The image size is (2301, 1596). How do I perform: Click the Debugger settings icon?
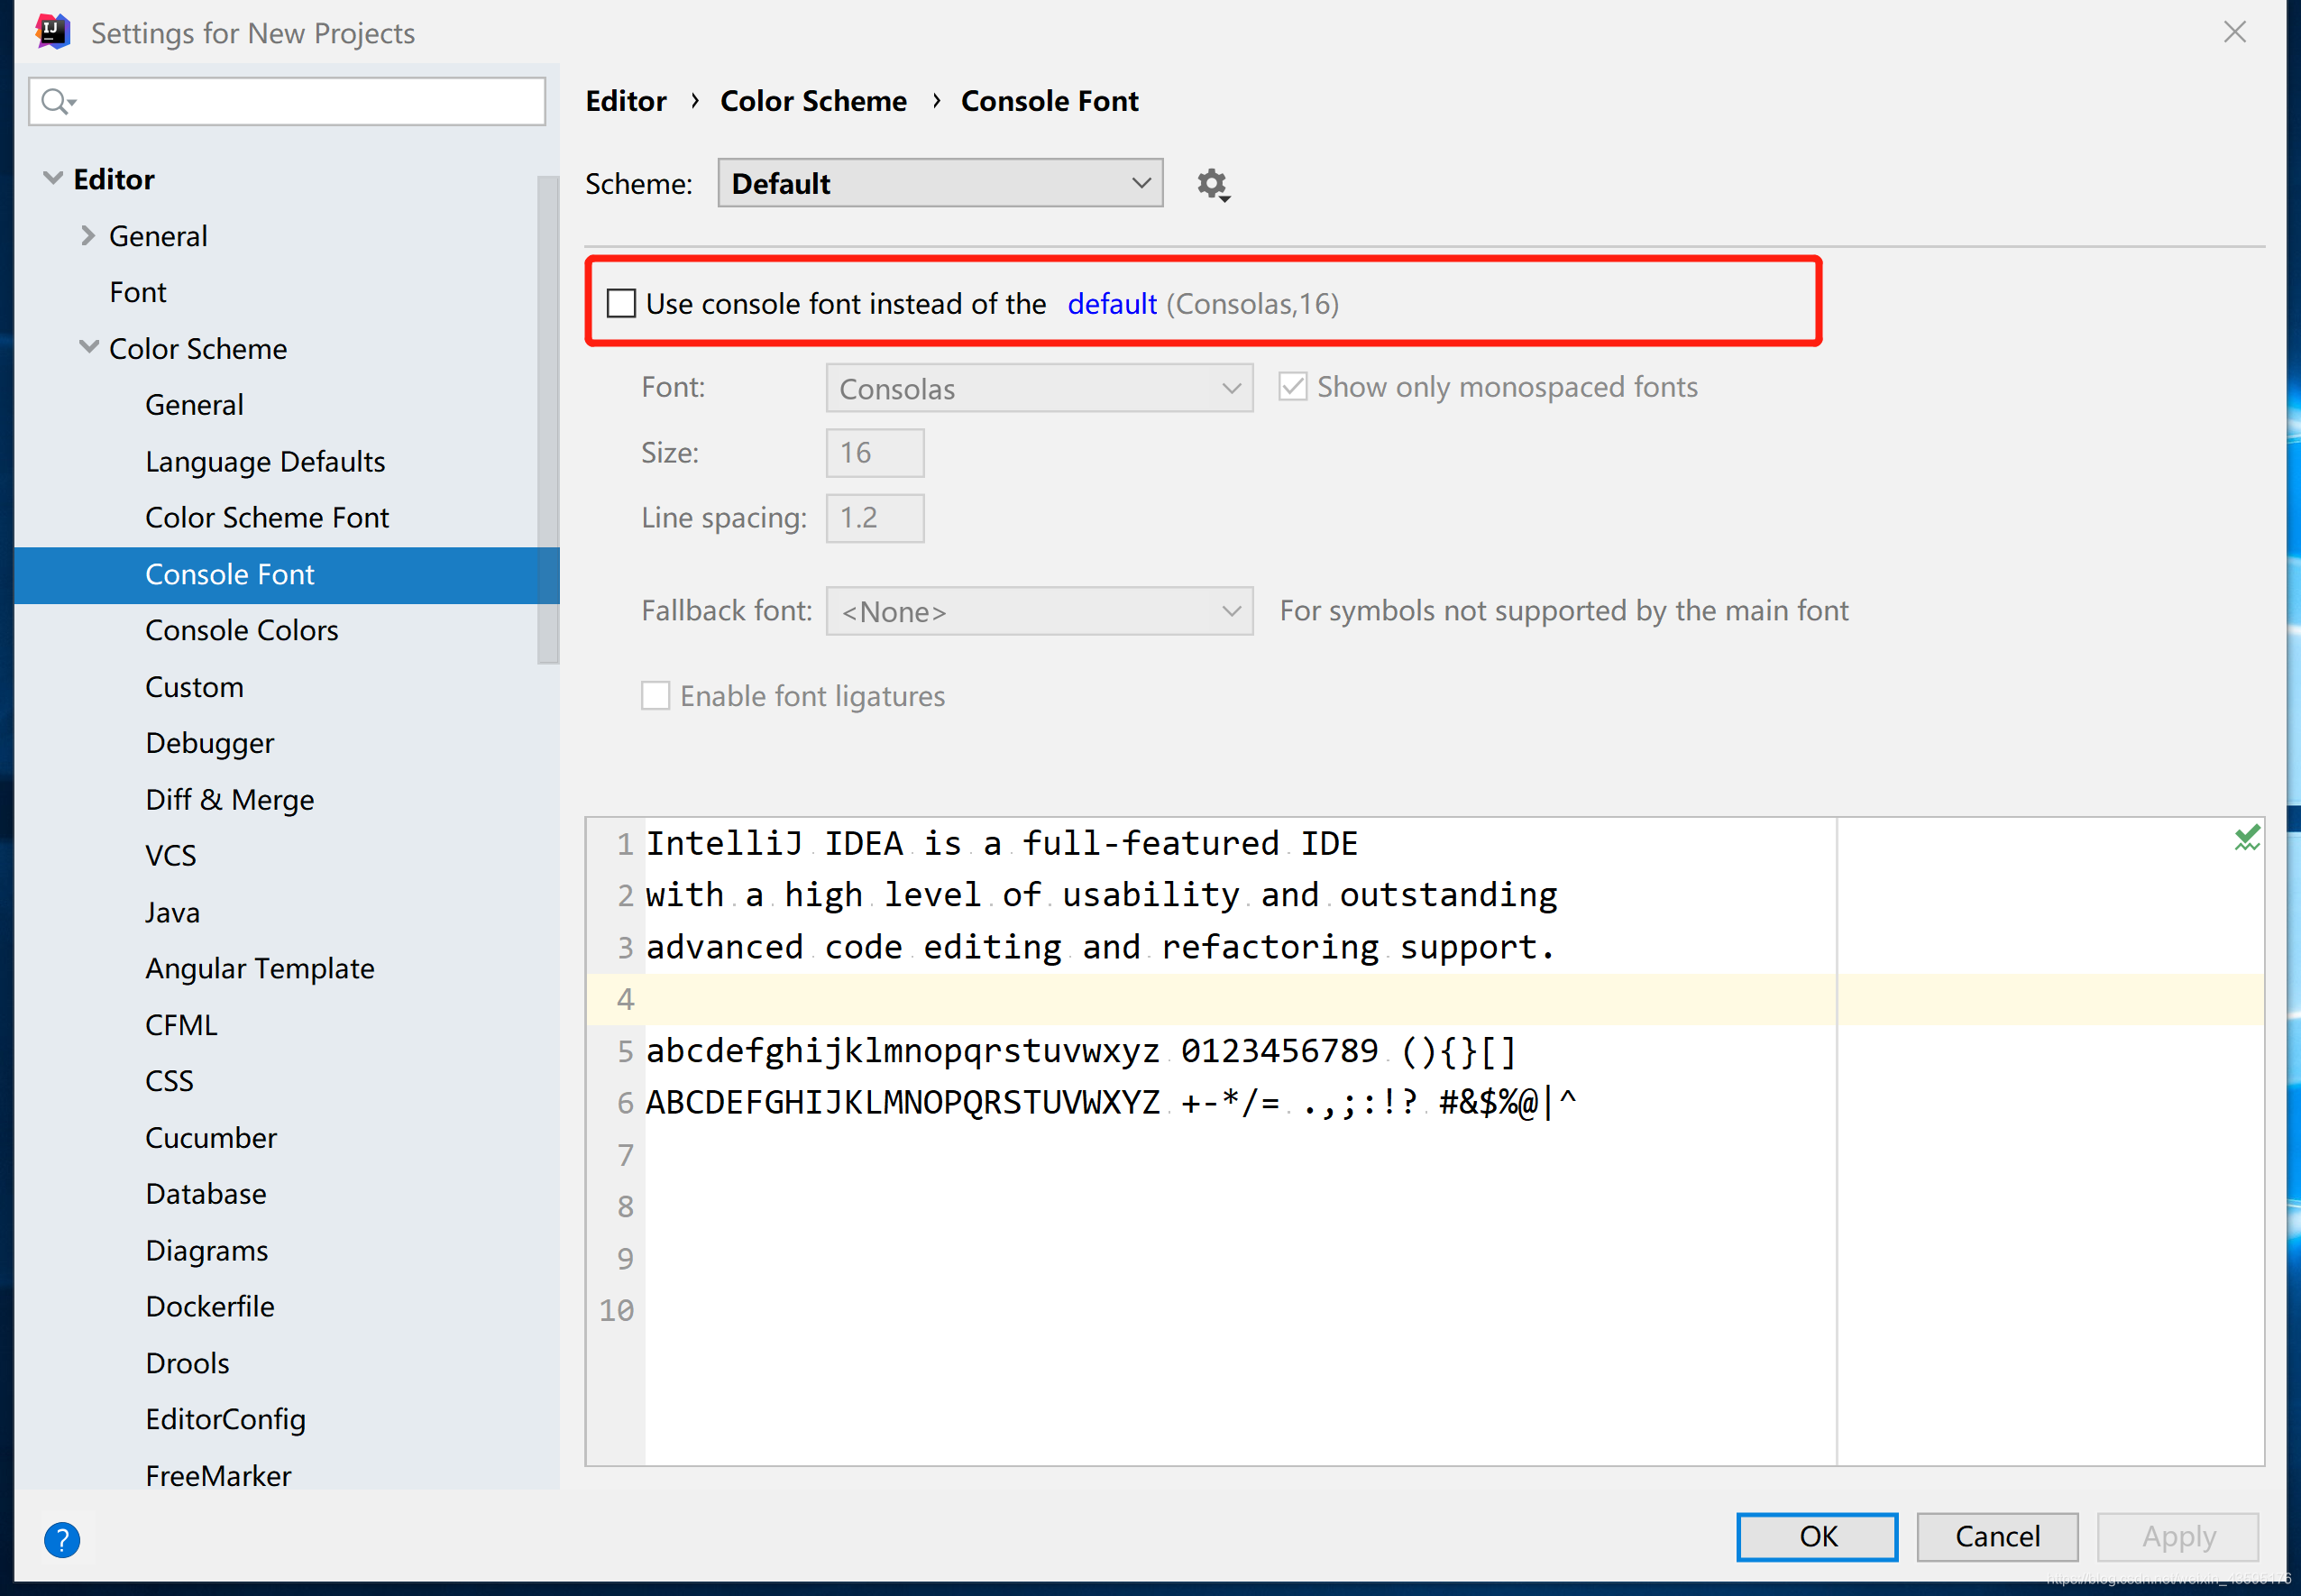click(x=210, y=743)
